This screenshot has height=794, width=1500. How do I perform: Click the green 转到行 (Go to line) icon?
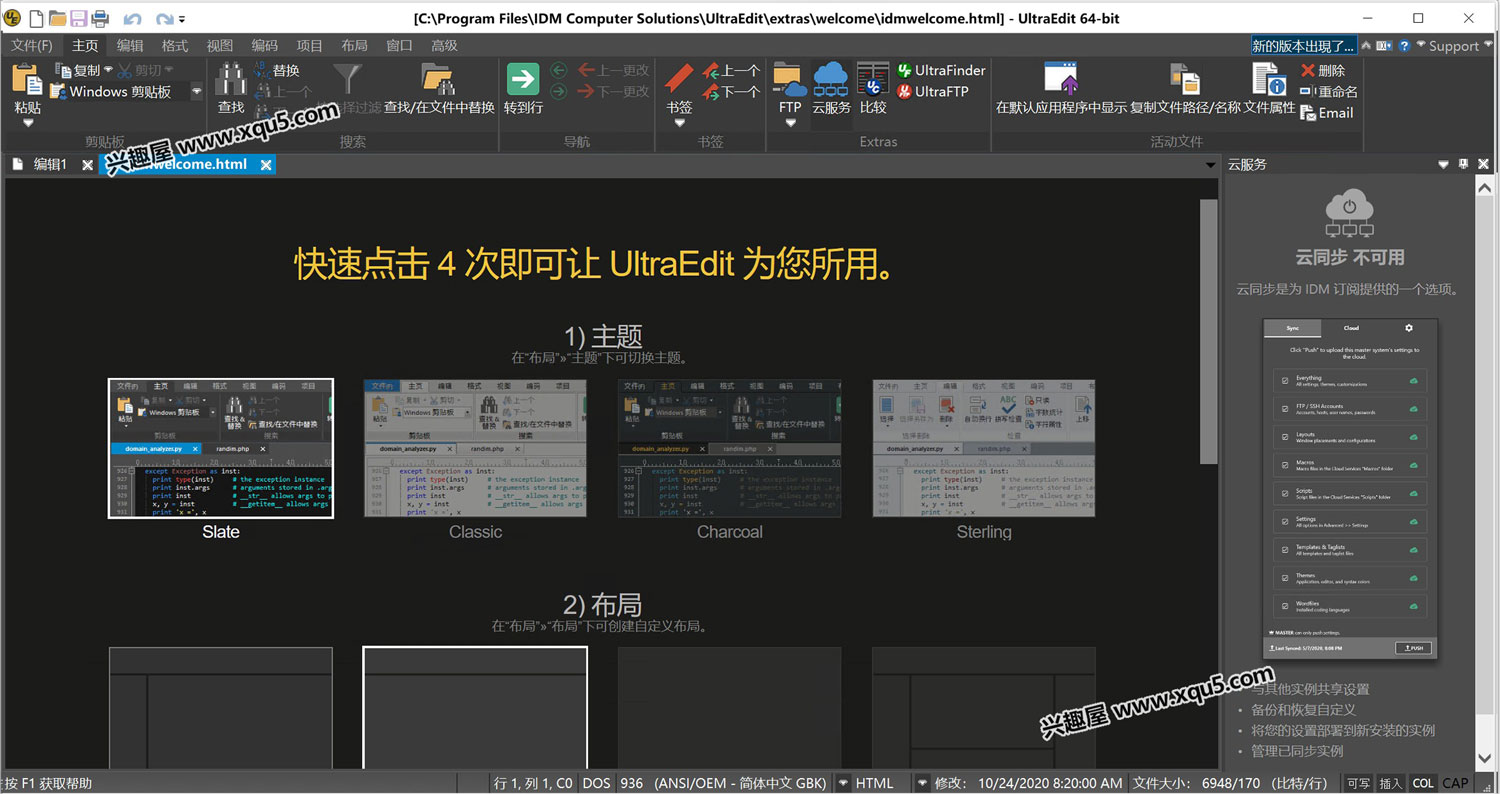pos(523,79)
